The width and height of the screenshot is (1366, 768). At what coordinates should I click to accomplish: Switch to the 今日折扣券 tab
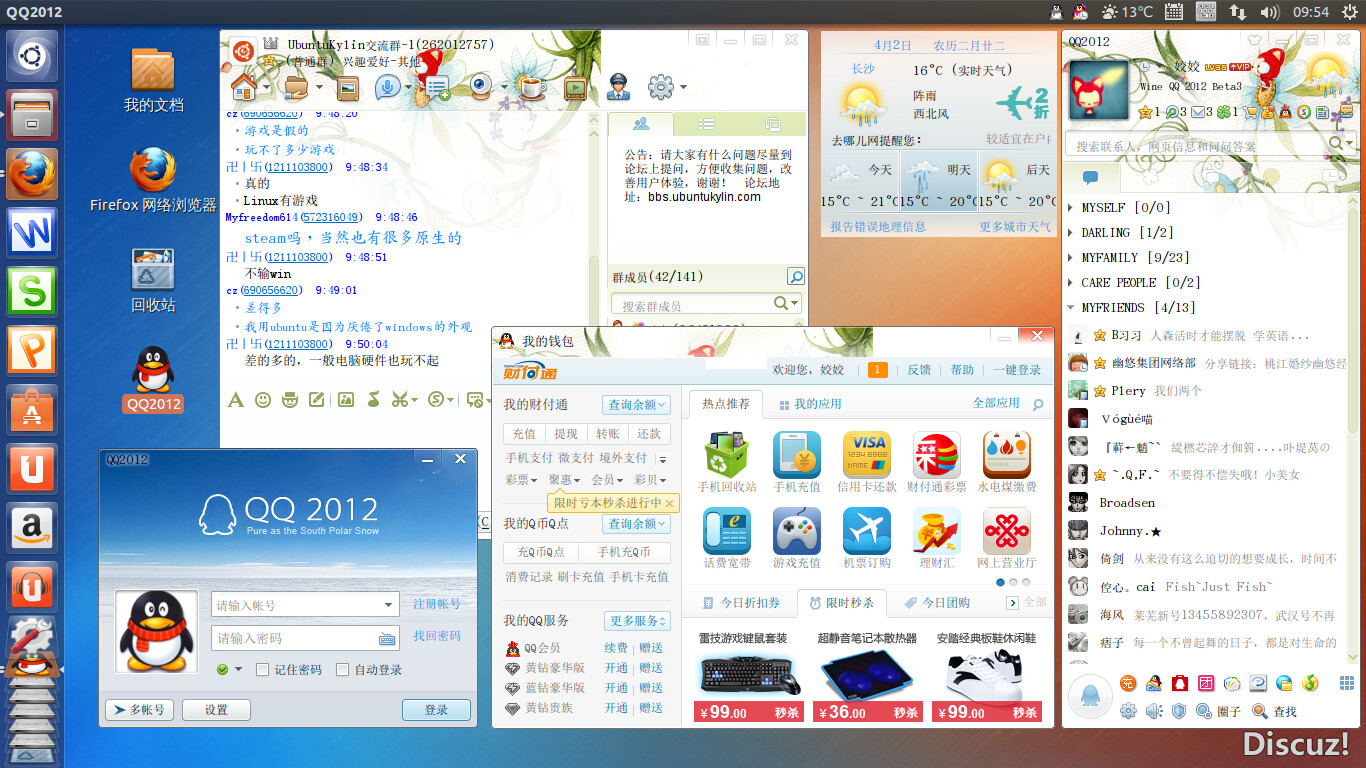(x=740, y=603)
